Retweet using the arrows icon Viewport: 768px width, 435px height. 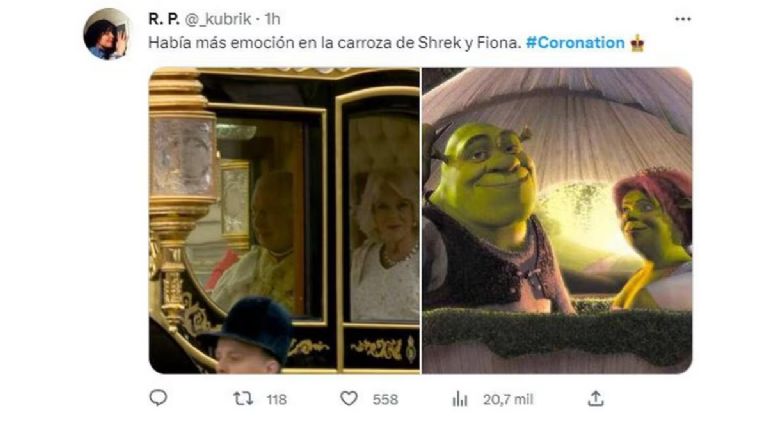[243, 399]
